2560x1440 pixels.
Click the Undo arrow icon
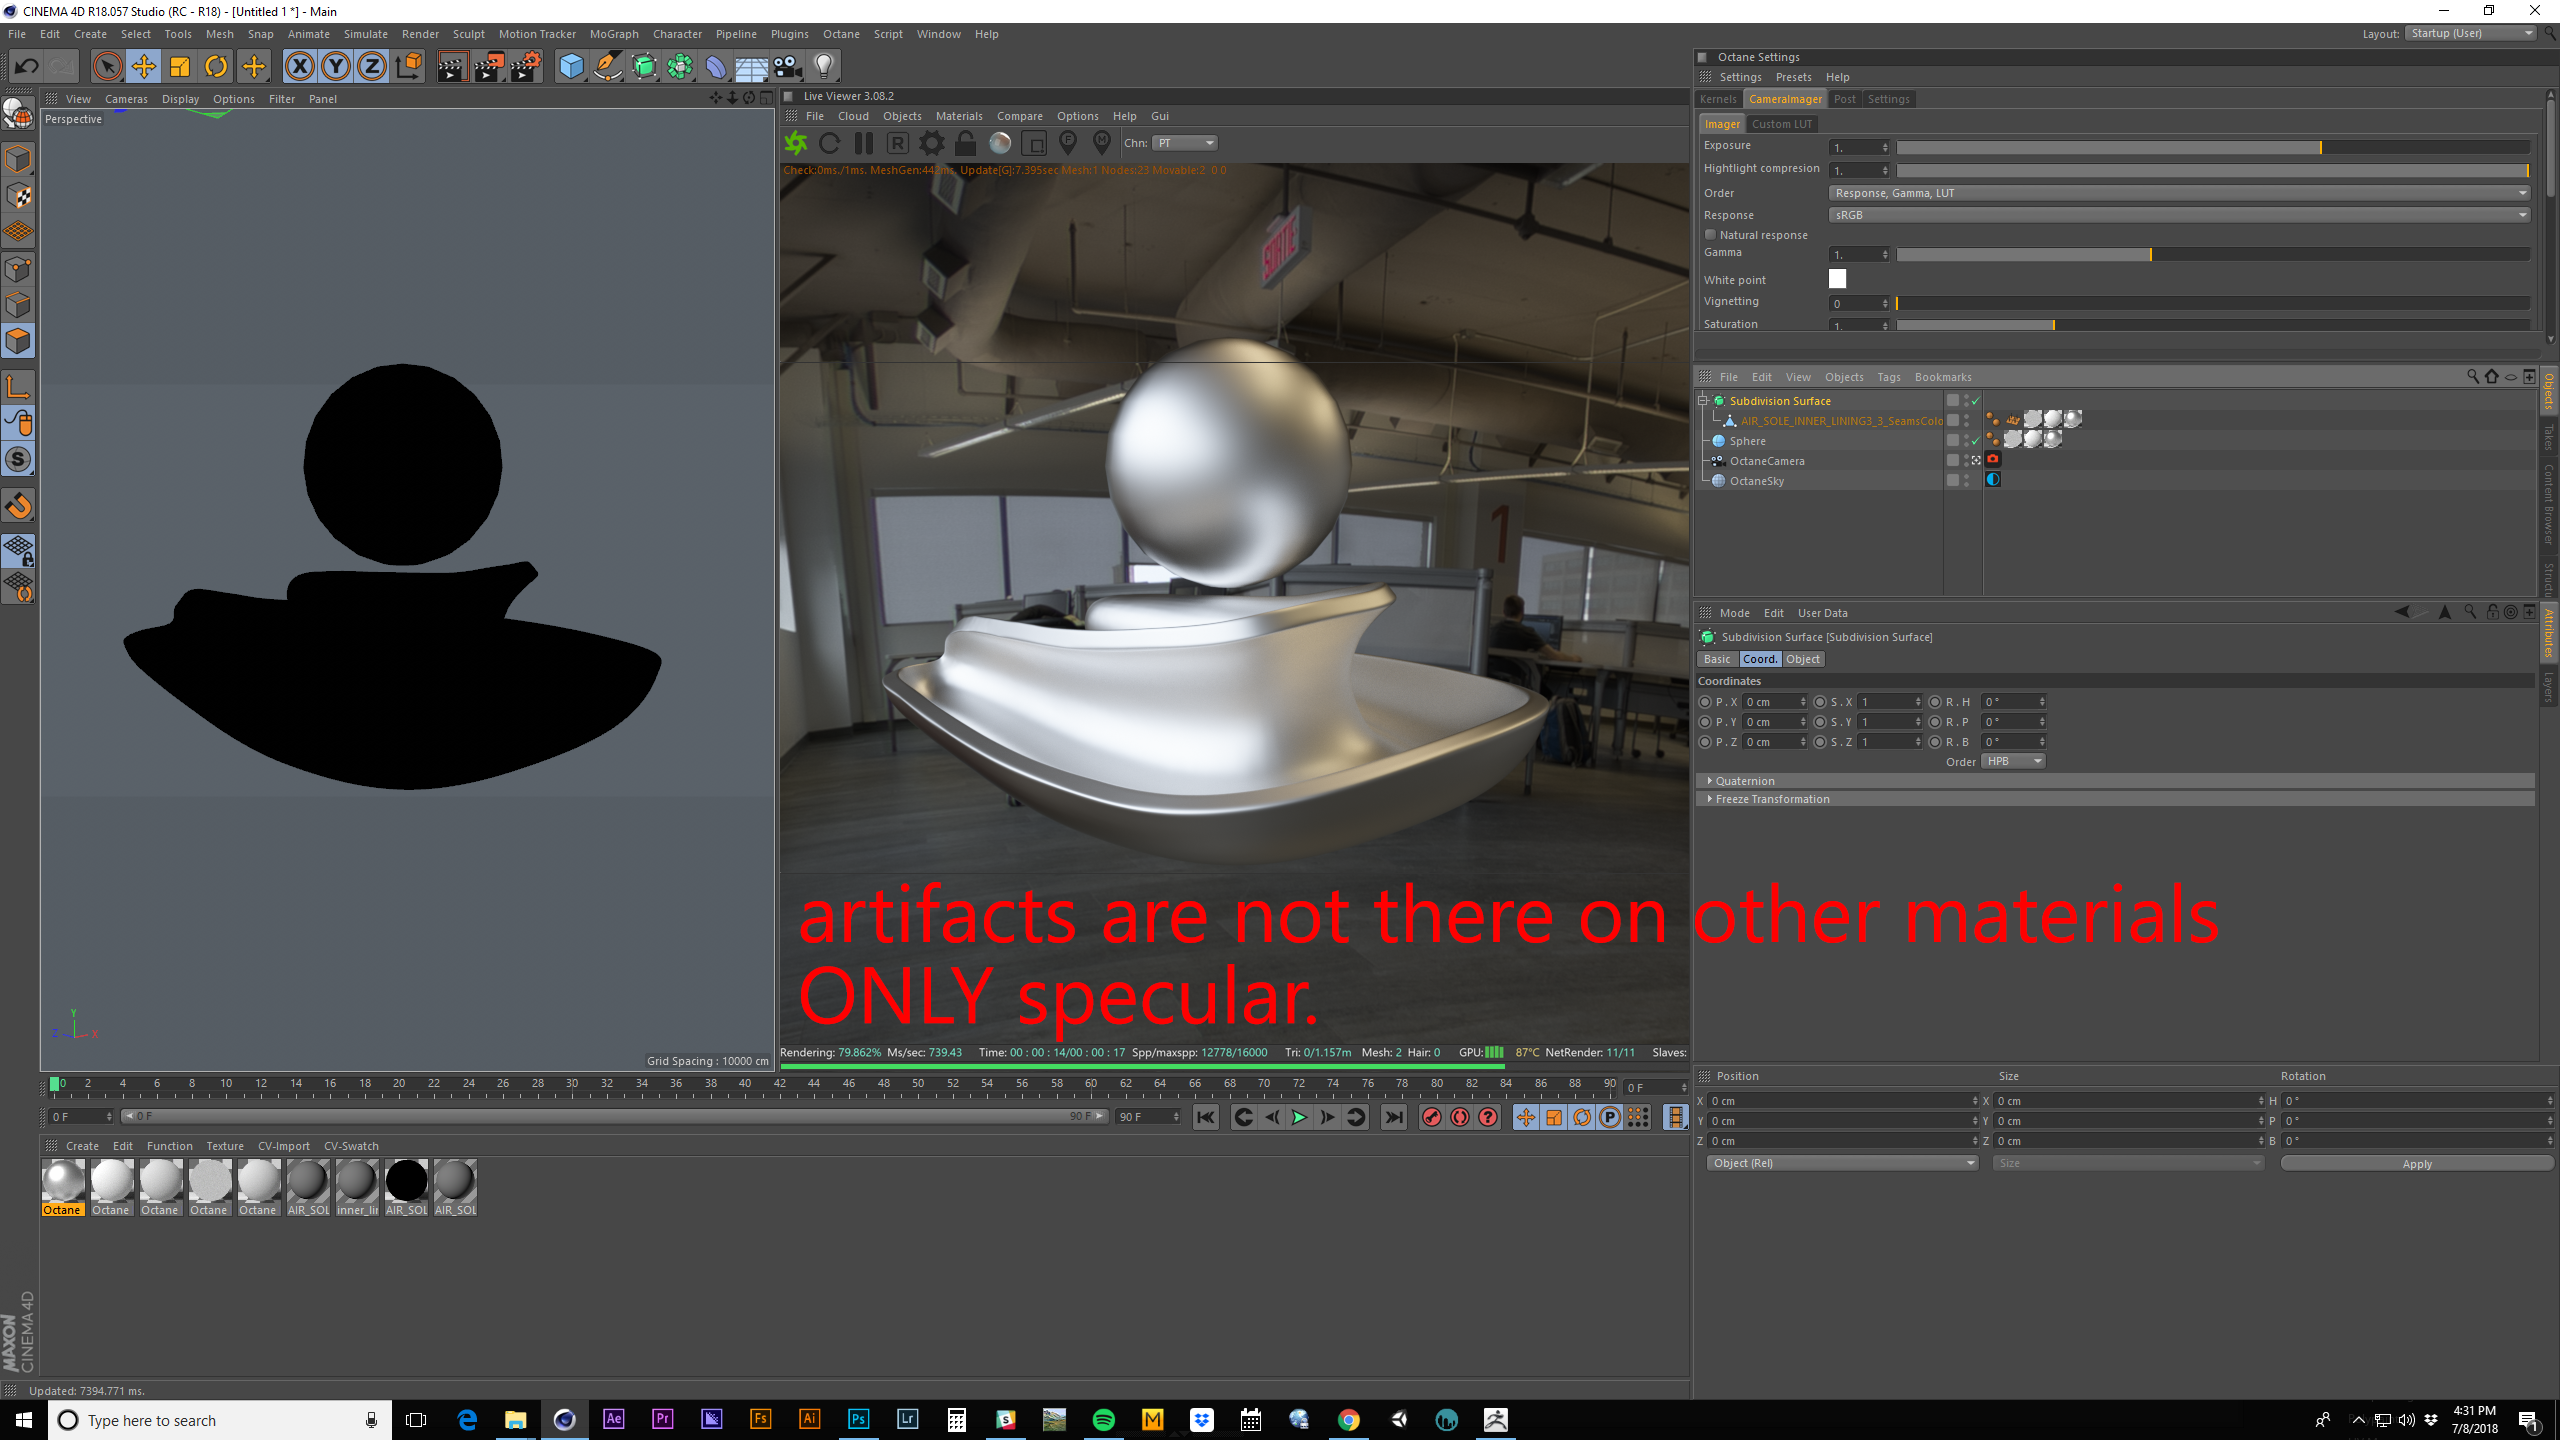coord(26,66)
